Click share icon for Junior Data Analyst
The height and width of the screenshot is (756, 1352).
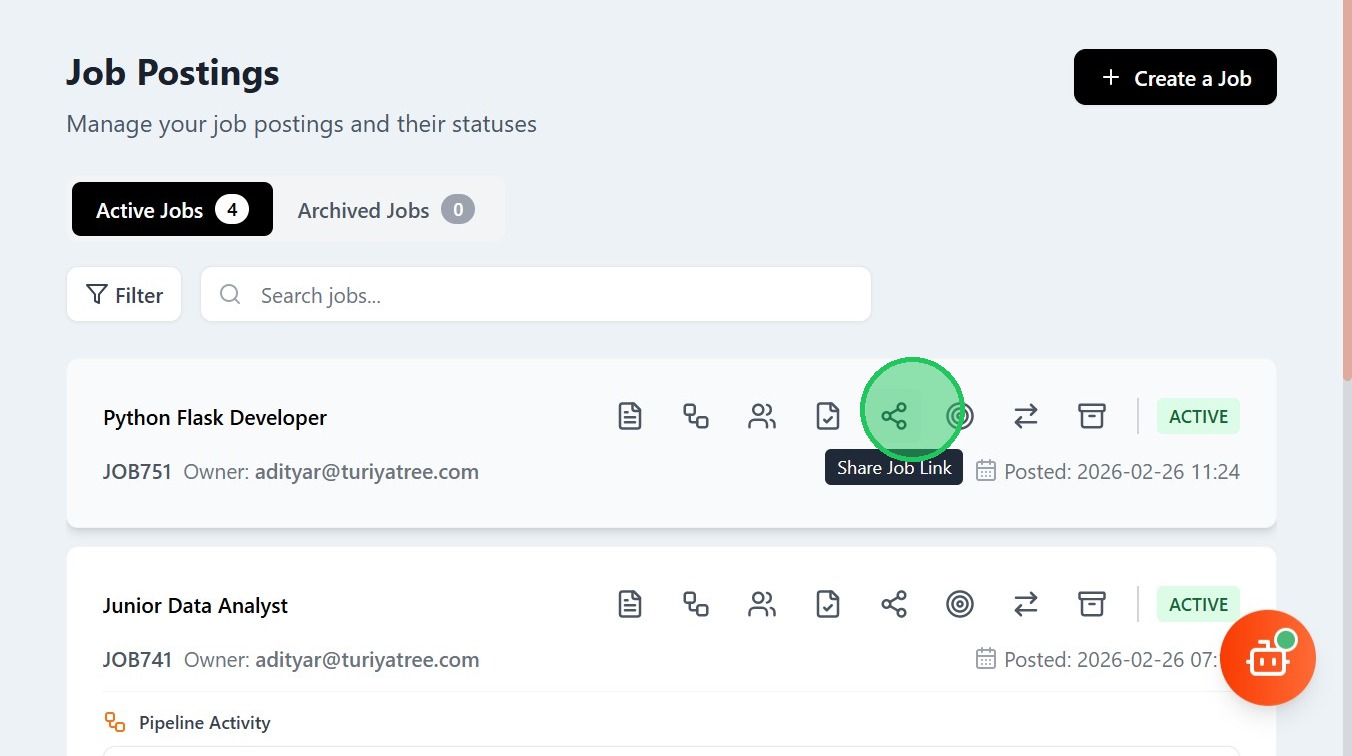pyautogui.click(x=894, y=604)
